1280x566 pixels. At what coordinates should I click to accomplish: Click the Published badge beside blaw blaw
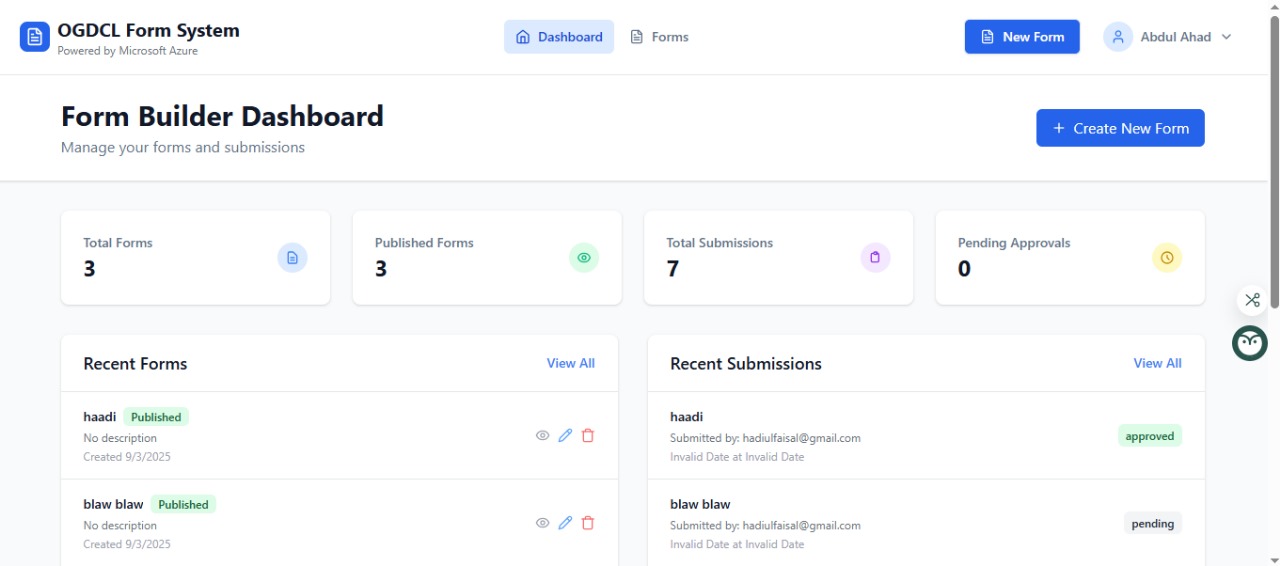click(183, 505)
